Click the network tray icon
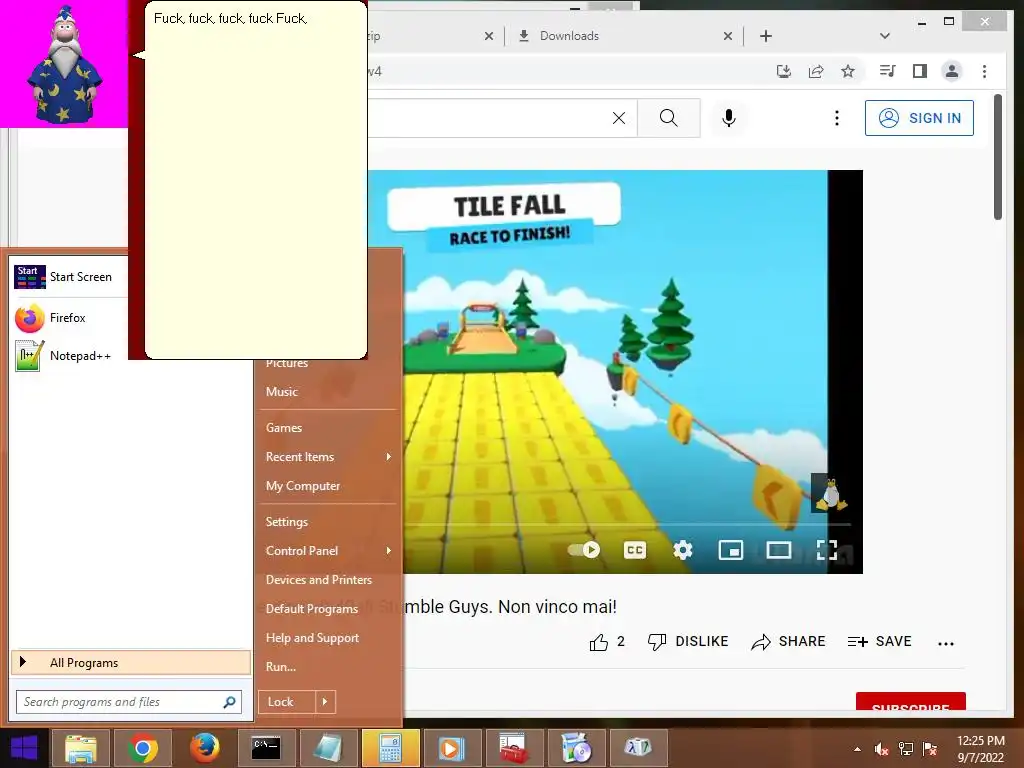1024x768 pixels. click(x=906, y=749)
